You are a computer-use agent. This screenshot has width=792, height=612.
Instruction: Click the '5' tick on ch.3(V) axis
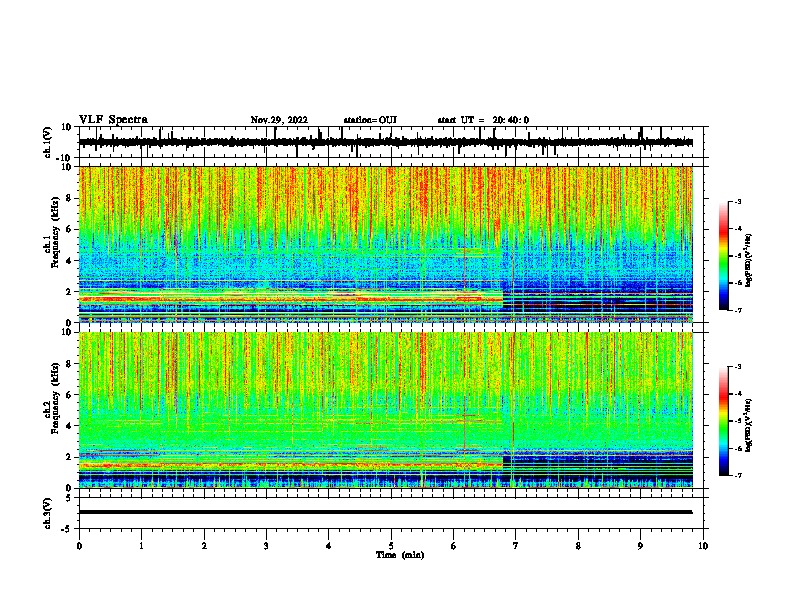[69, 498]
